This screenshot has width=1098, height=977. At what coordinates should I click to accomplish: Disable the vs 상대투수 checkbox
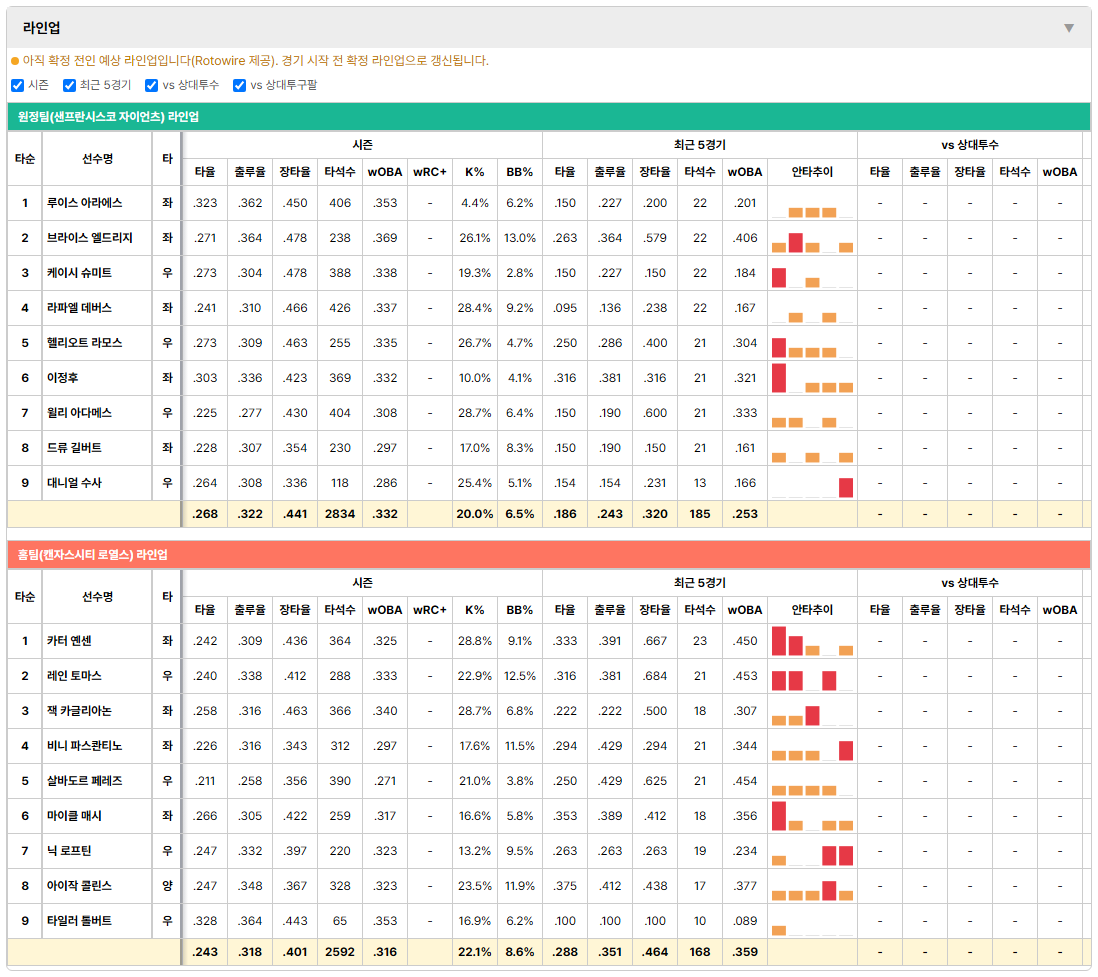151,85
